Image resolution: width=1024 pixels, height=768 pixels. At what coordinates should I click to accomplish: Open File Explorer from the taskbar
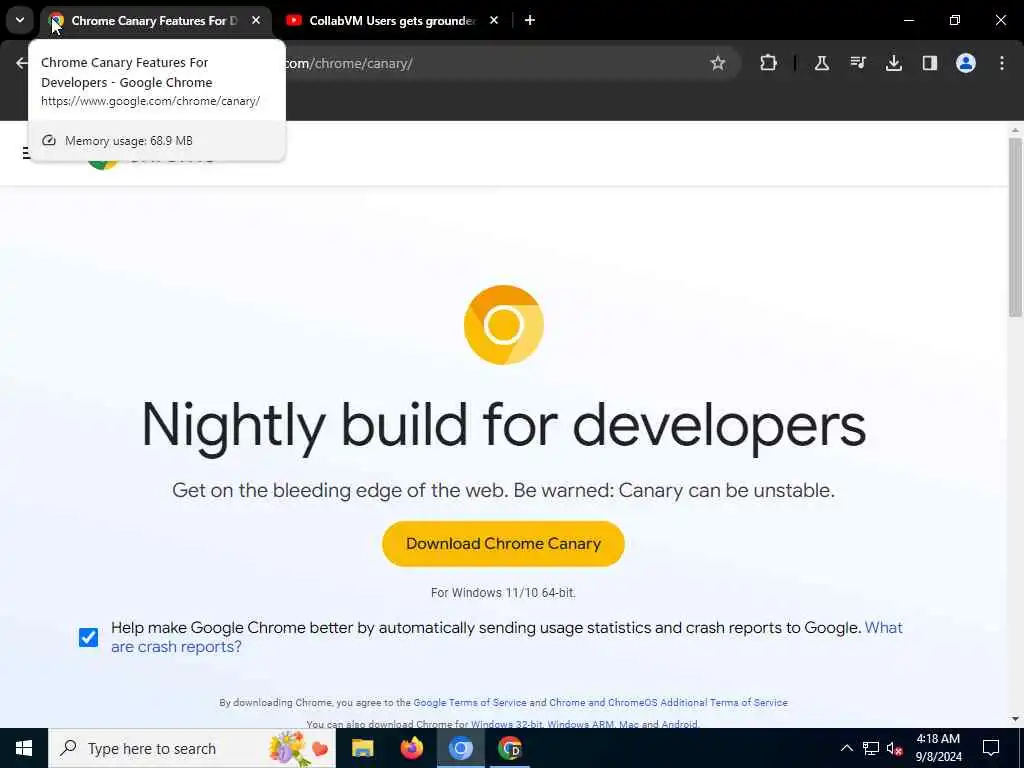(362, 748)
